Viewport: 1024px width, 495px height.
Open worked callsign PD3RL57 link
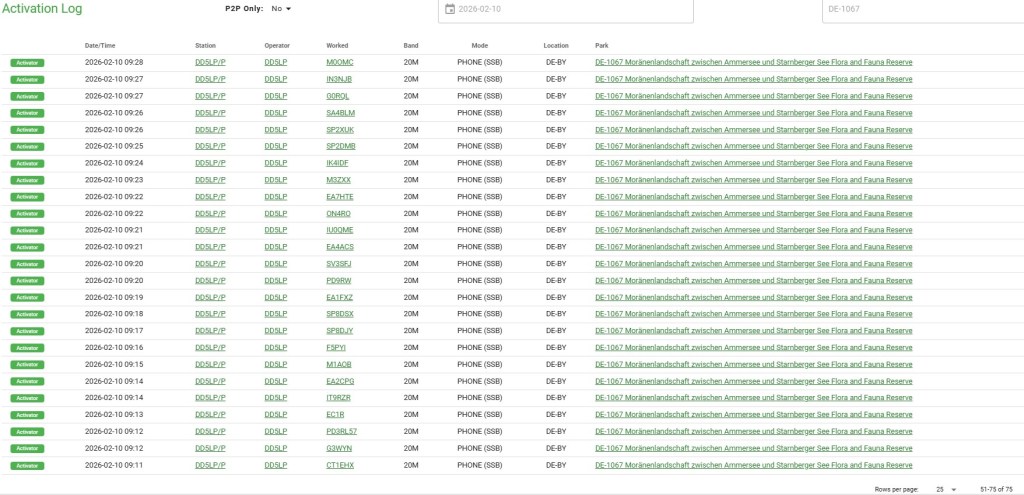point(341,432)
